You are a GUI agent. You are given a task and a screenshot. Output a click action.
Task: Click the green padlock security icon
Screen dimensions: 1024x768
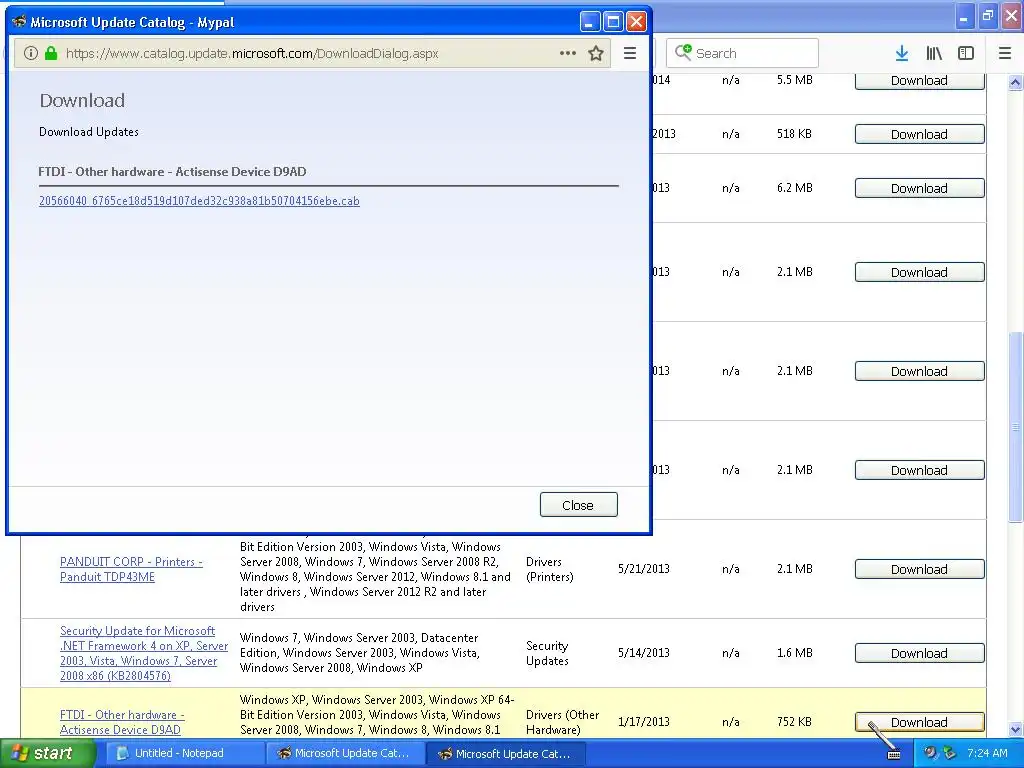pos(51,54)
